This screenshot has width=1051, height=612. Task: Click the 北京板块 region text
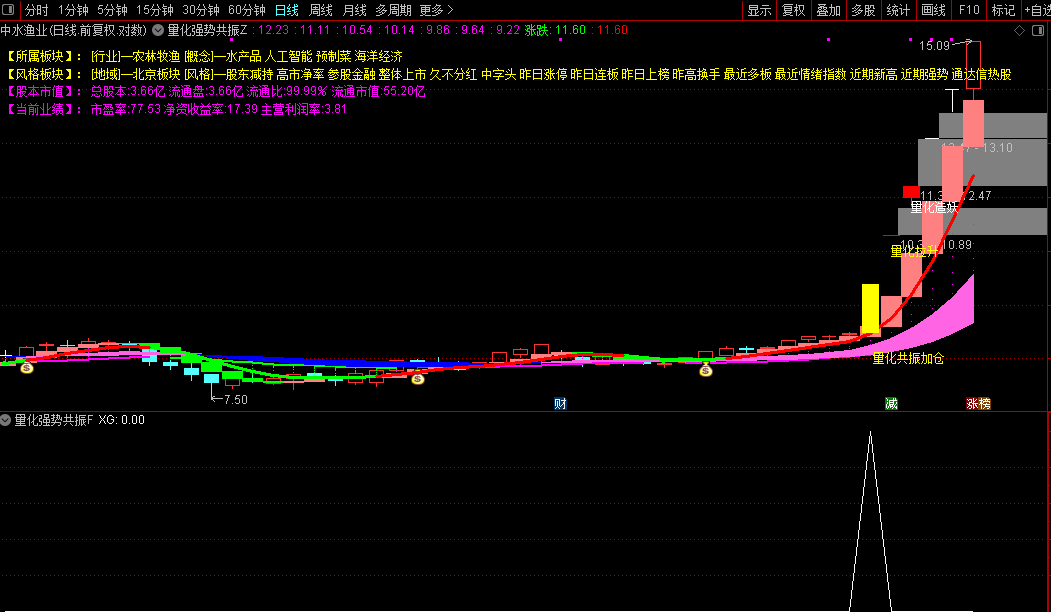(x=157, y=74)
